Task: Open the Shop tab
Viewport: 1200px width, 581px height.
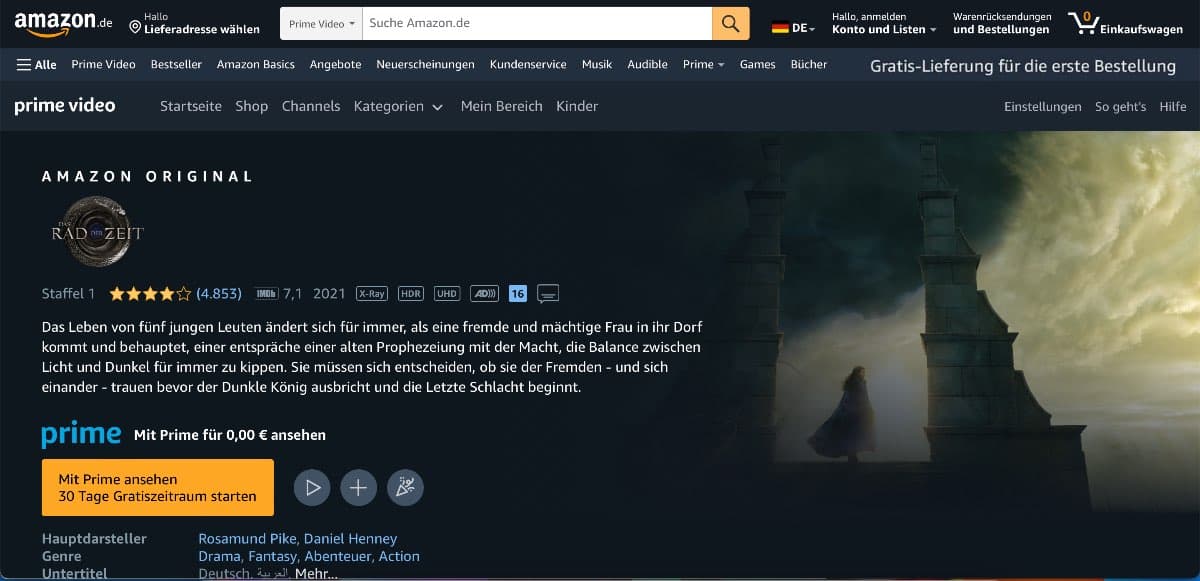Action: coord(252,106)
